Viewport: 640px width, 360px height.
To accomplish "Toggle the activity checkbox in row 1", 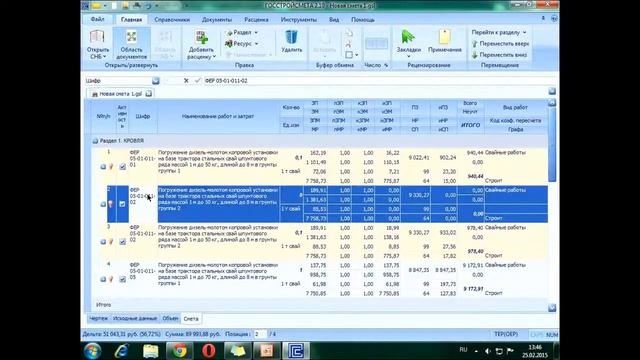I will [x=122, y=167].
